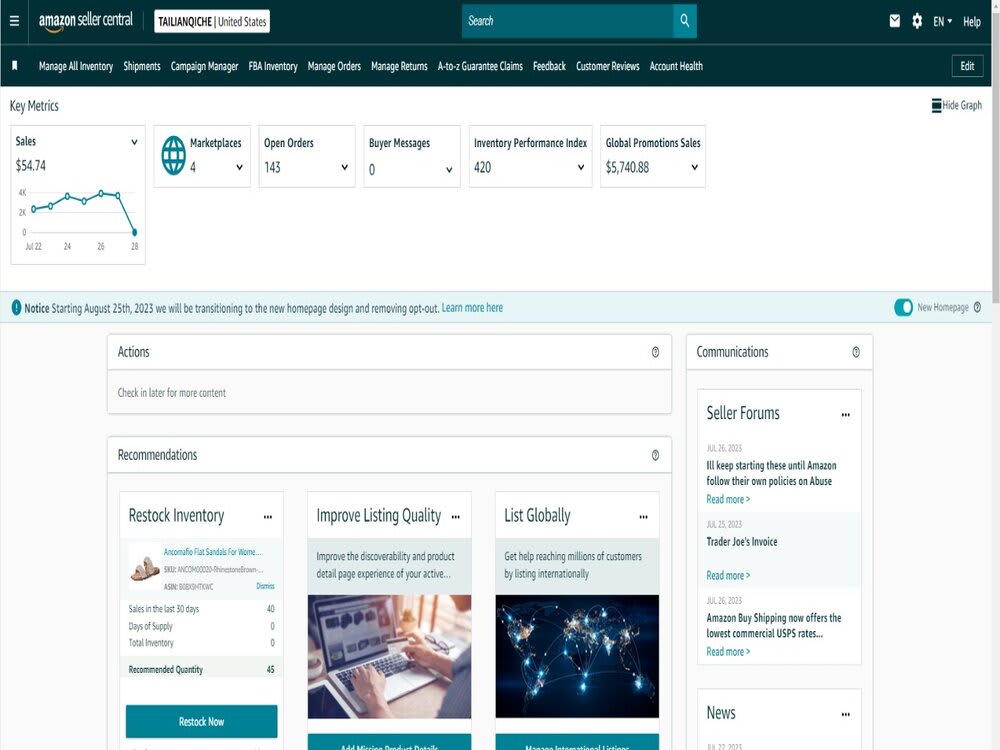
Task: Click the search magnifier button
Action: [x=684, y=21]
